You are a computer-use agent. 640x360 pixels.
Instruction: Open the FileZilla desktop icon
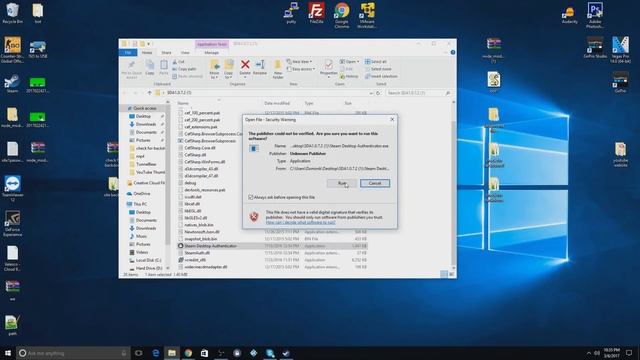pyautogui.click(x=316, y=13)
